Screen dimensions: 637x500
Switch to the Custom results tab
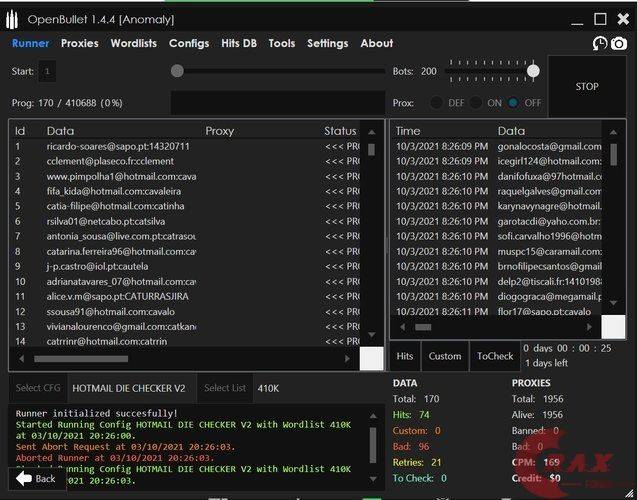point(445,356)
